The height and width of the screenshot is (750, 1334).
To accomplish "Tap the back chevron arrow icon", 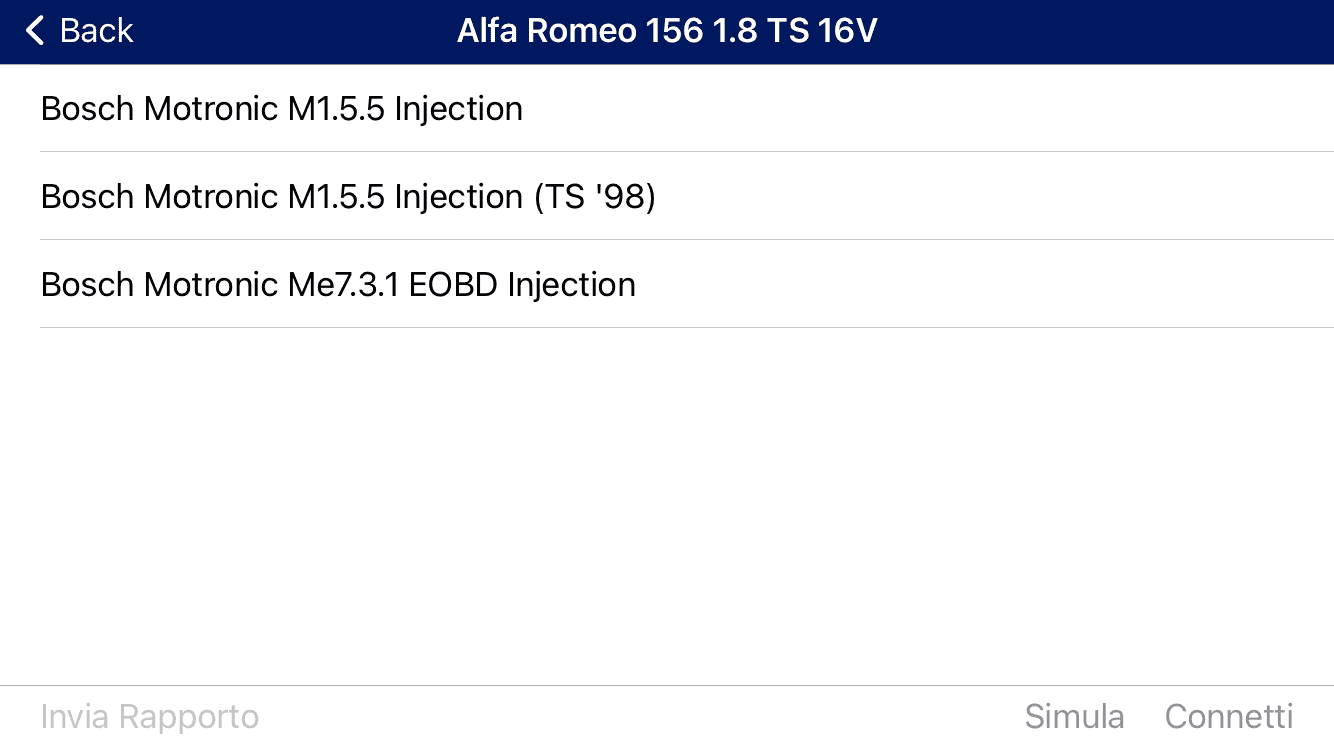I will click(x=35, y=31).
